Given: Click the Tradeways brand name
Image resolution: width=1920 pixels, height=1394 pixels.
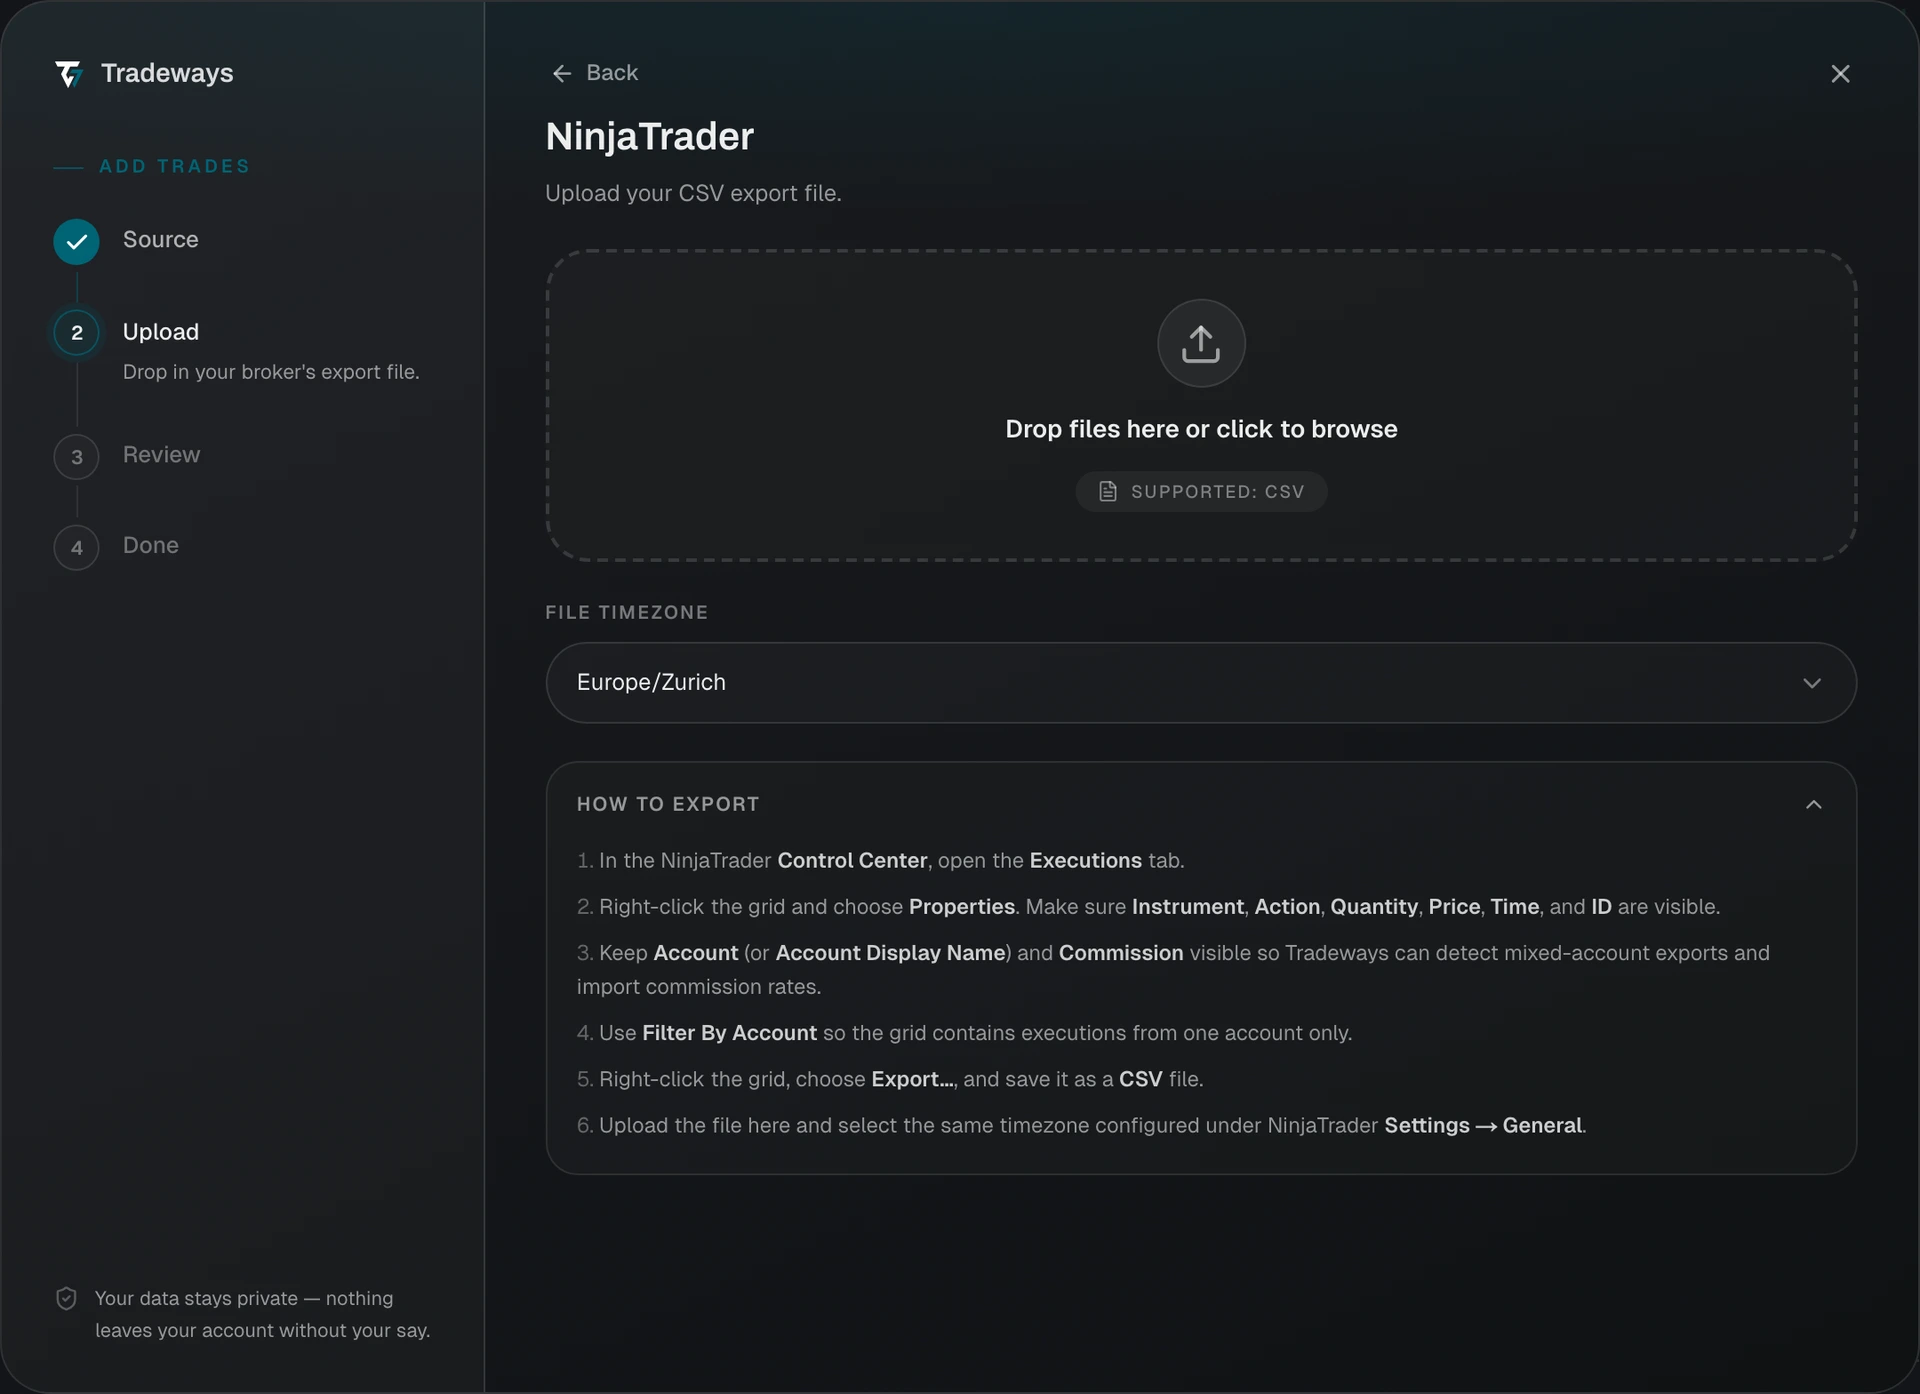Looking at the screenshot, I should 167,73.
